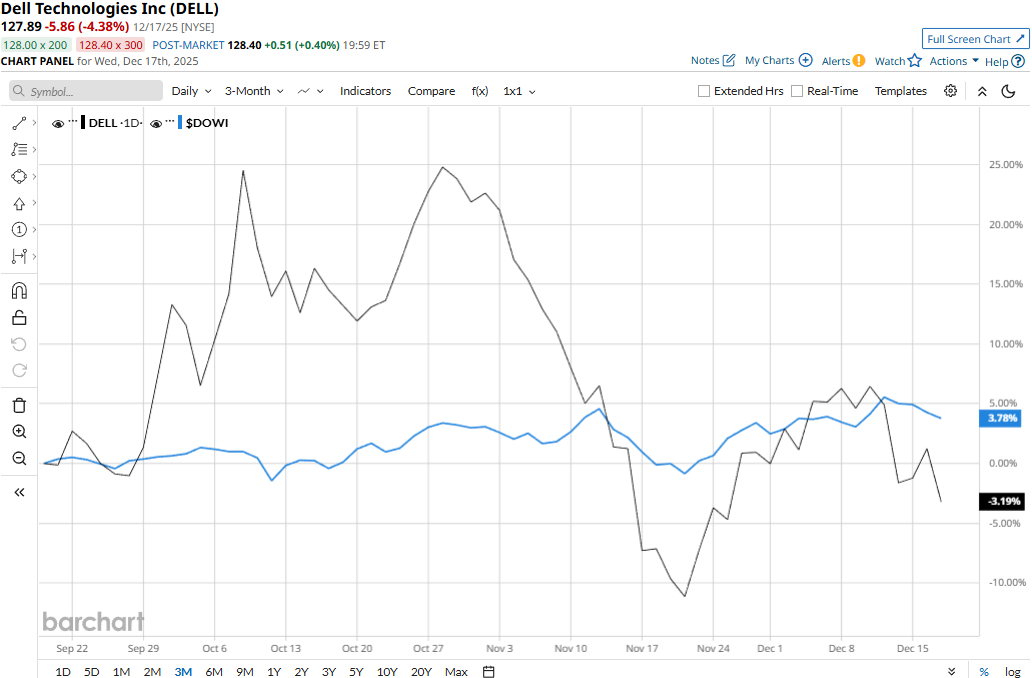Open DELL series options ellipsis
The width and height of the screenshot is (1032, 678).
pos(73,121)
